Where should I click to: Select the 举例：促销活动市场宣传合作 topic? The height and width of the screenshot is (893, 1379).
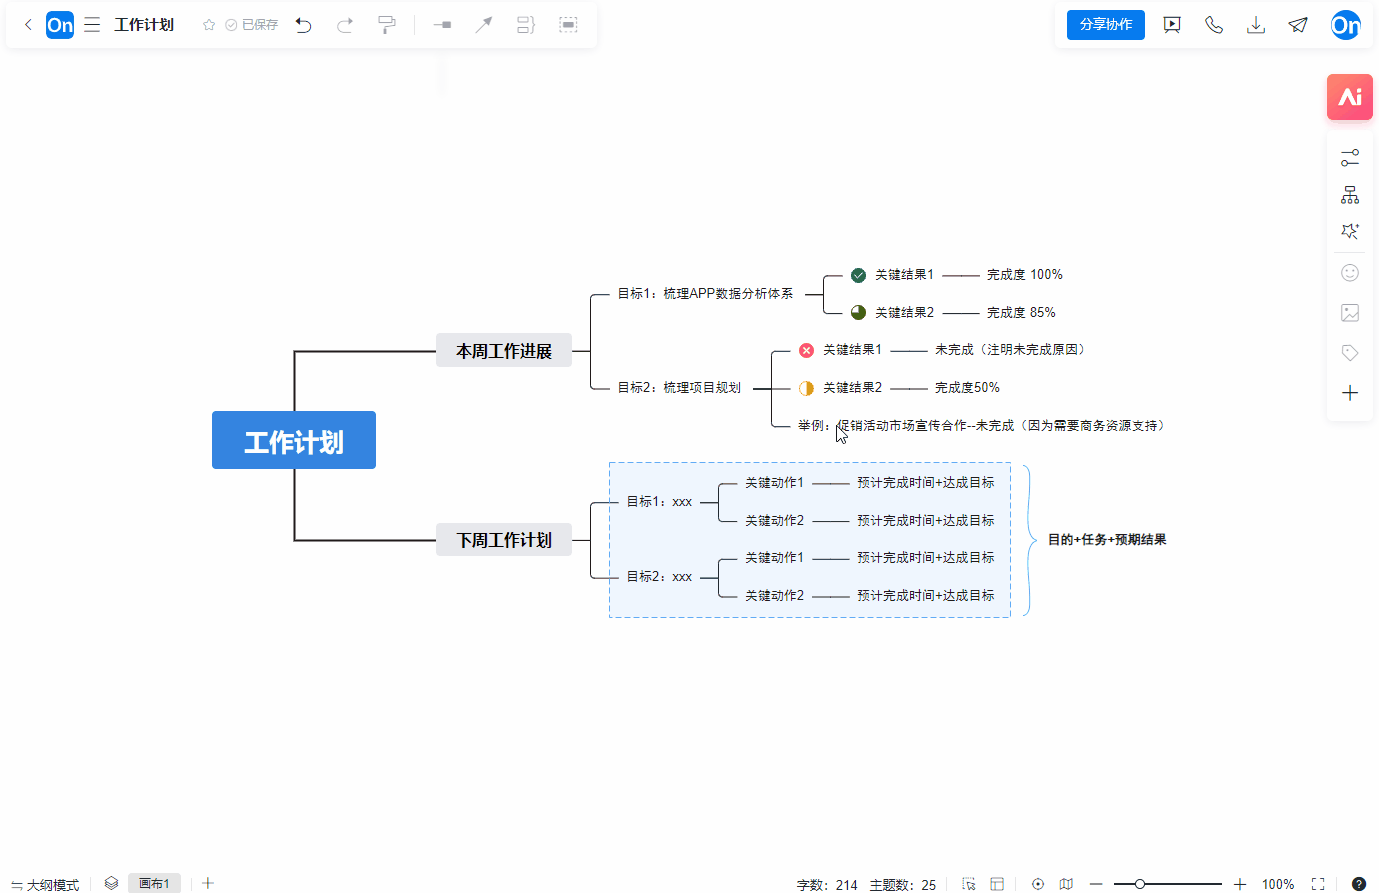[x=984, y=426]
